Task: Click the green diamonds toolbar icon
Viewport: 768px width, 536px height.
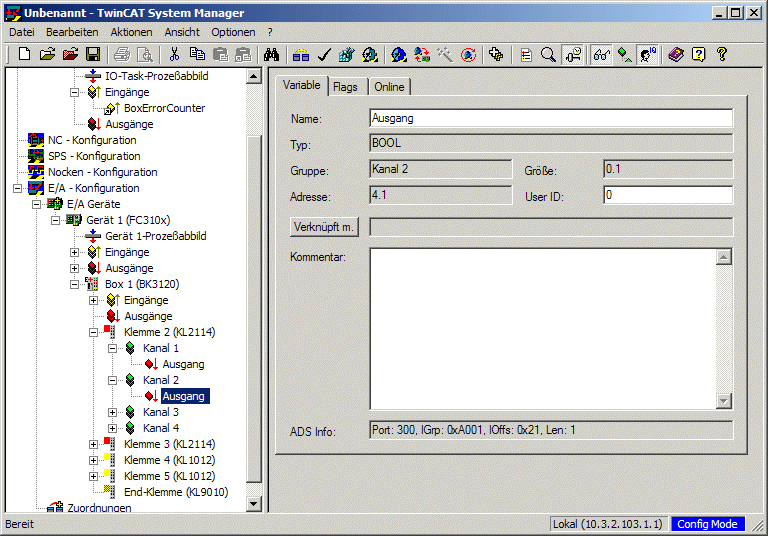Action: point(624,54)
